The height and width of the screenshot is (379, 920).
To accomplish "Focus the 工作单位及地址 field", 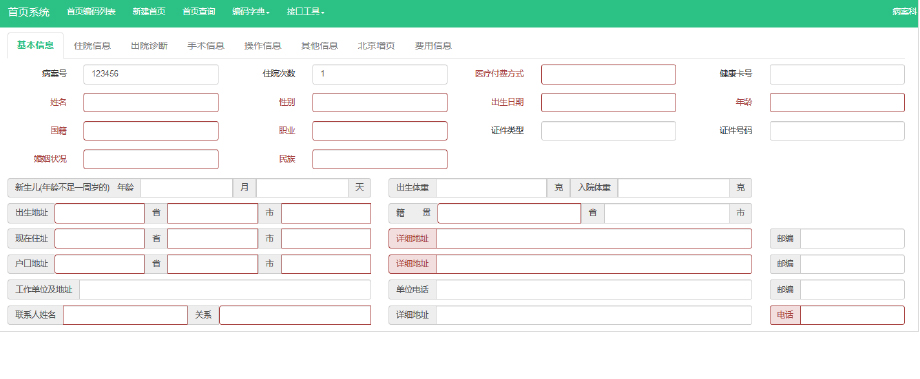I will click(x=225, y=289).
